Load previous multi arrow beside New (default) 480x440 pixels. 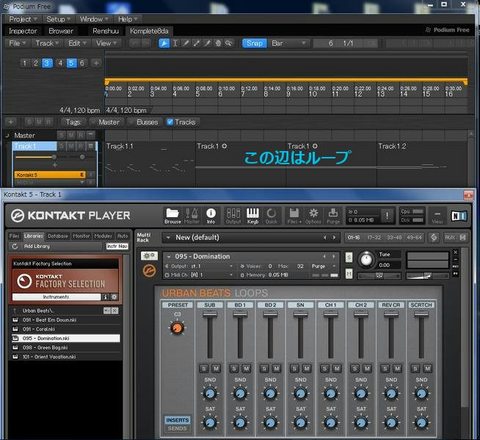(325, 237)
